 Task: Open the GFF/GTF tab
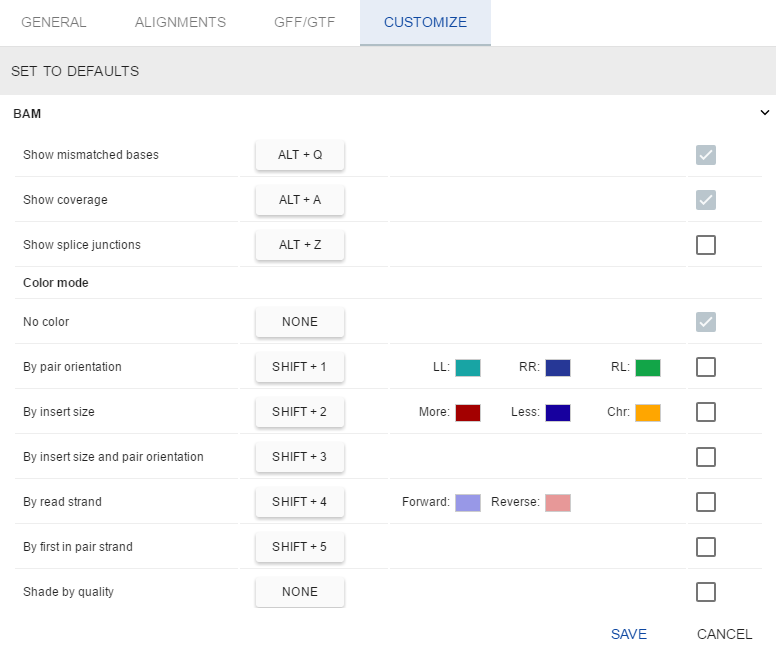pos(304,22)
